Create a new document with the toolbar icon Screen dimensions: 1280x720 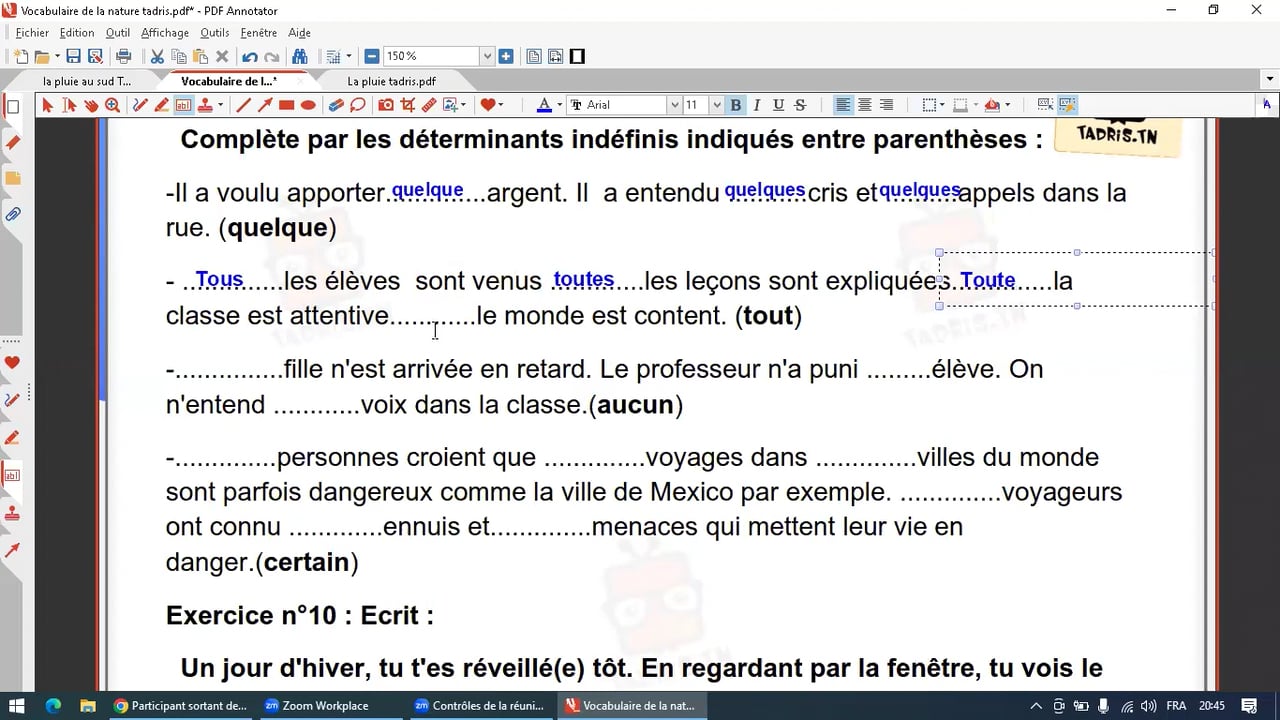pos(20,56)
